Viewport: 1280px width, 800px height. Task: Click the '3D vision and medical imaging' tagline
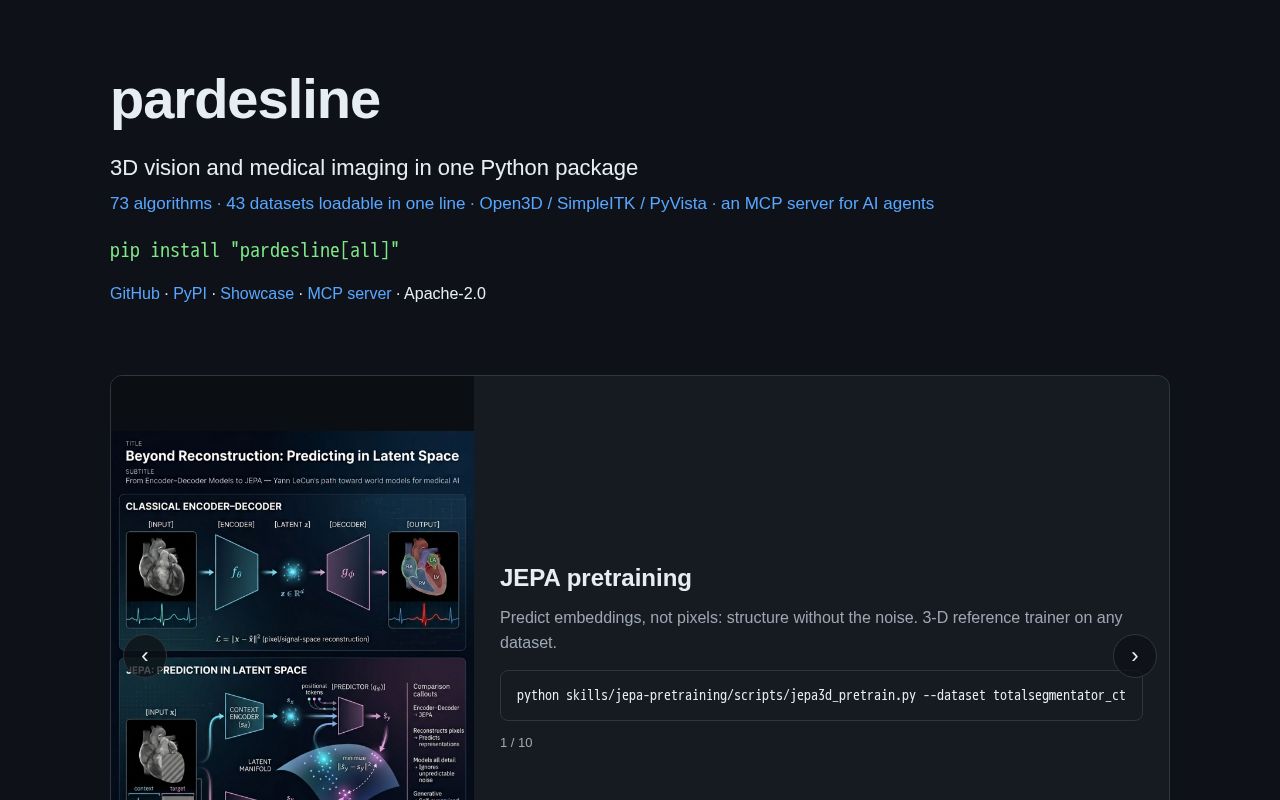[374, 167]
